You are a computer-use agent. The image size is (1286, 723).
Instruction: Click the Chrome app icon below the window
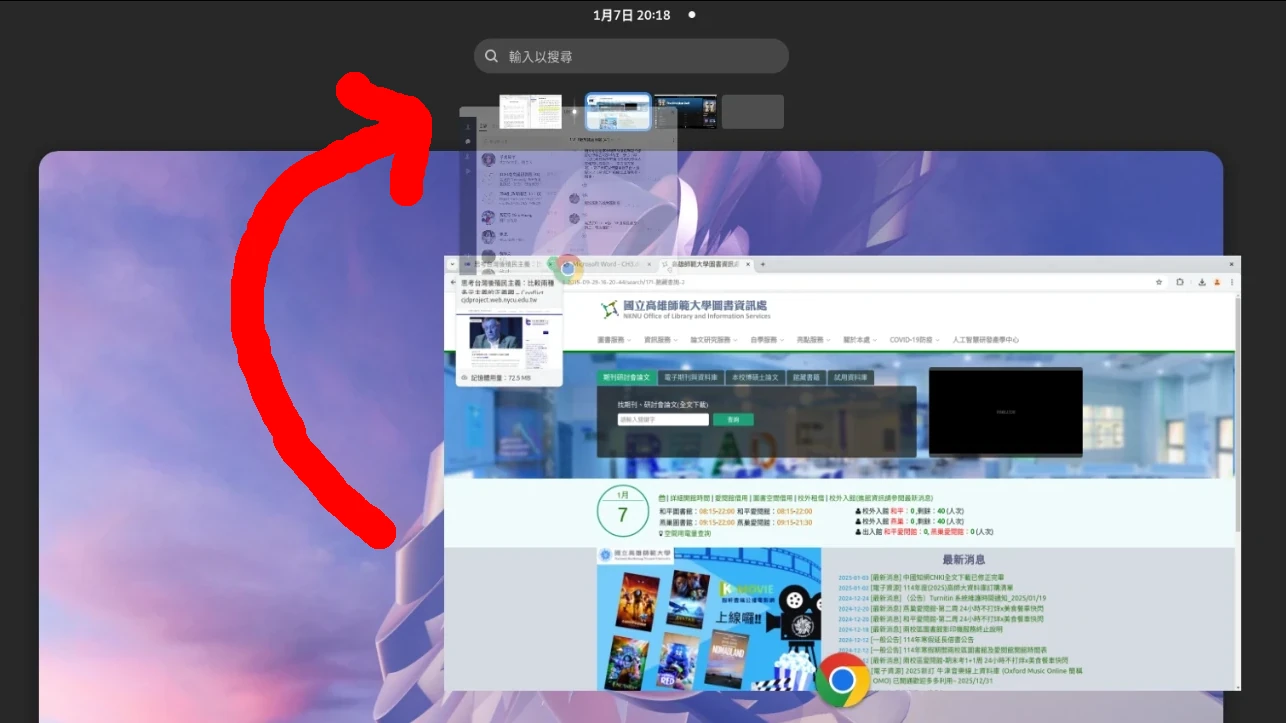tap(842, 680)
